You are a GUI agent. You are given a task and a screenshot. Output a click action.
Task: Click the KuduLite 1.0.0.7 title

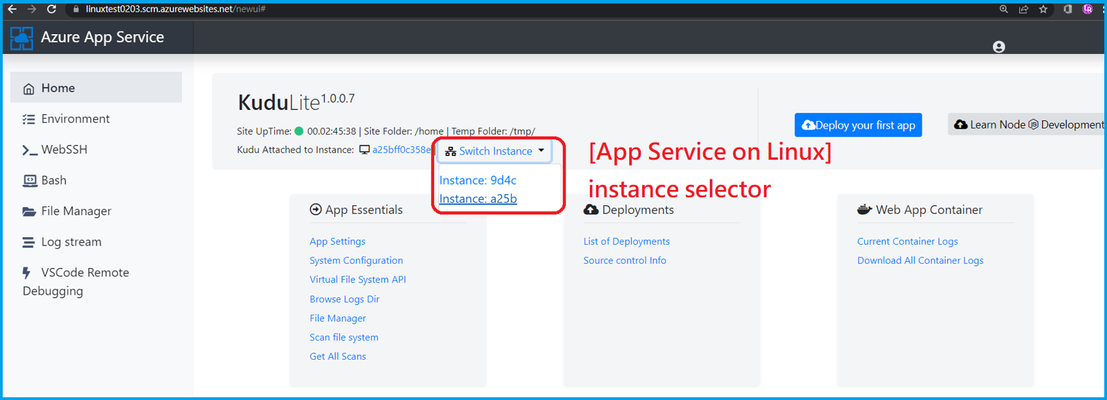(x=295, y=102)
